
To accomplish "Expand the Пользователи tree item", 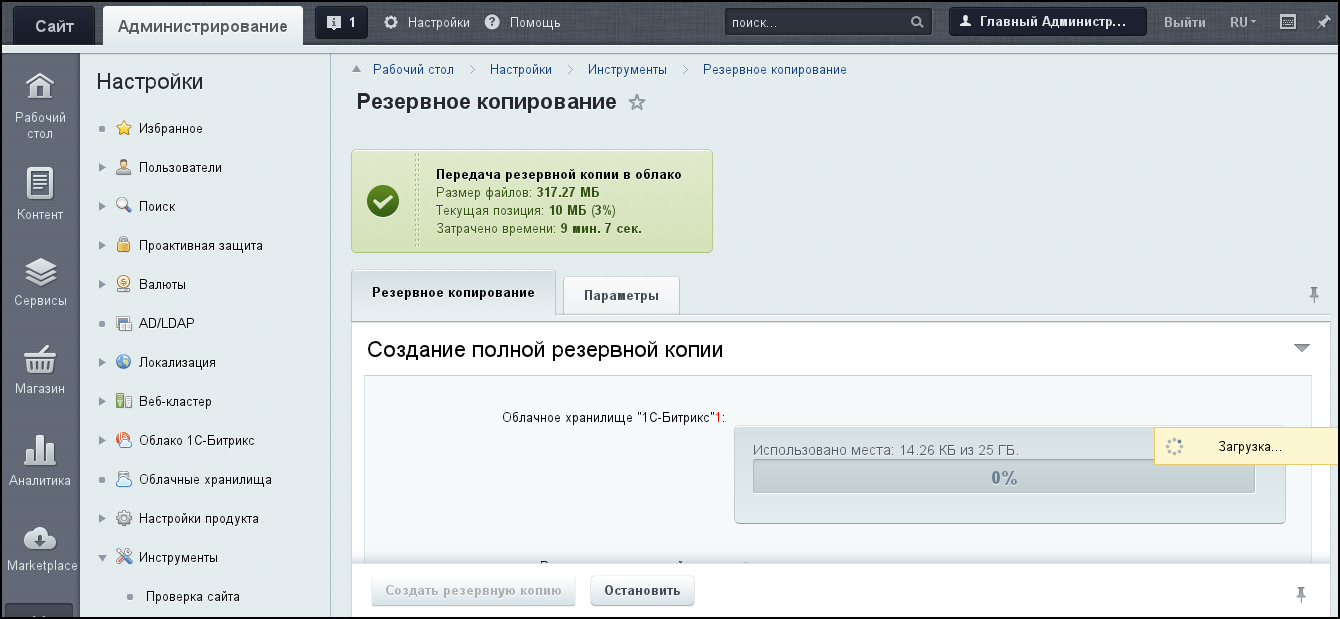I will (x=102, y=168).
